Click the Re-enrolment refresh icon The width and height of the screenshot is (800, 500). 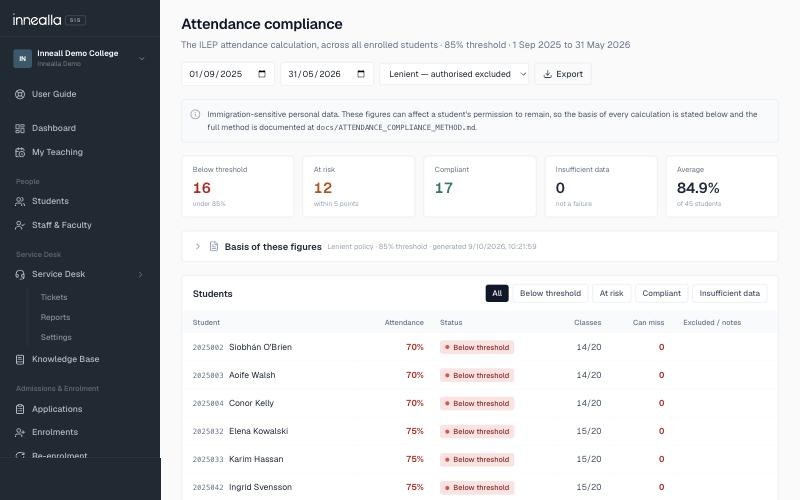pos(20,455)
